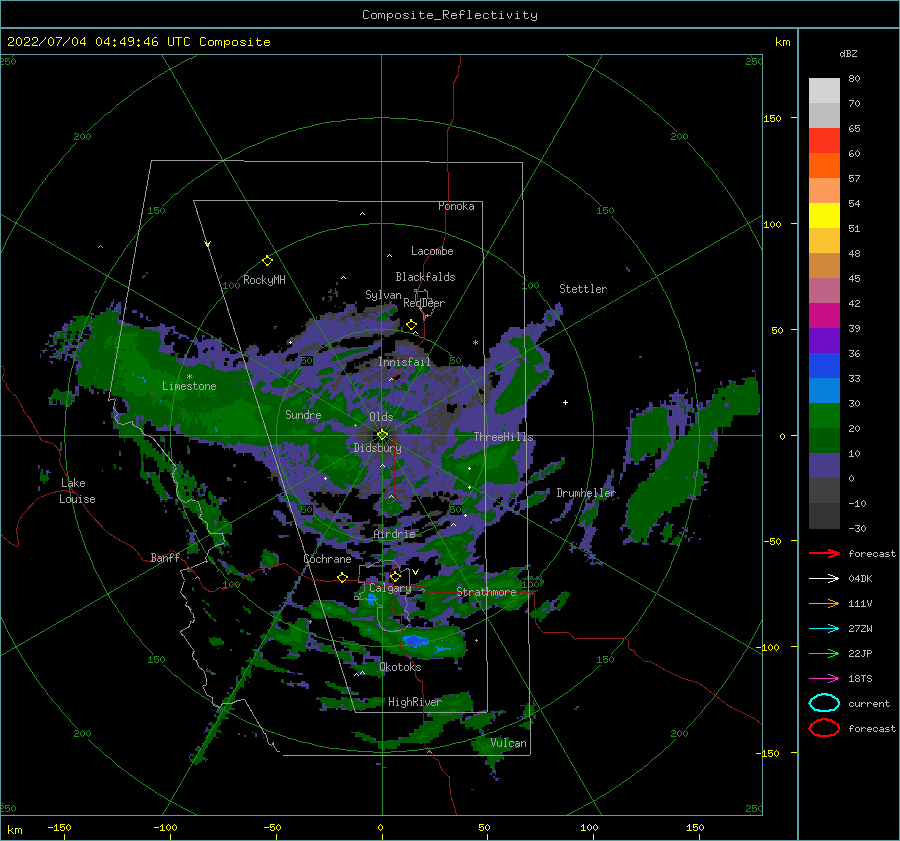Viewport: 900px width, 841px height.
Task: Click the -150 tick label on bottom axis
Action: [59, 828]
